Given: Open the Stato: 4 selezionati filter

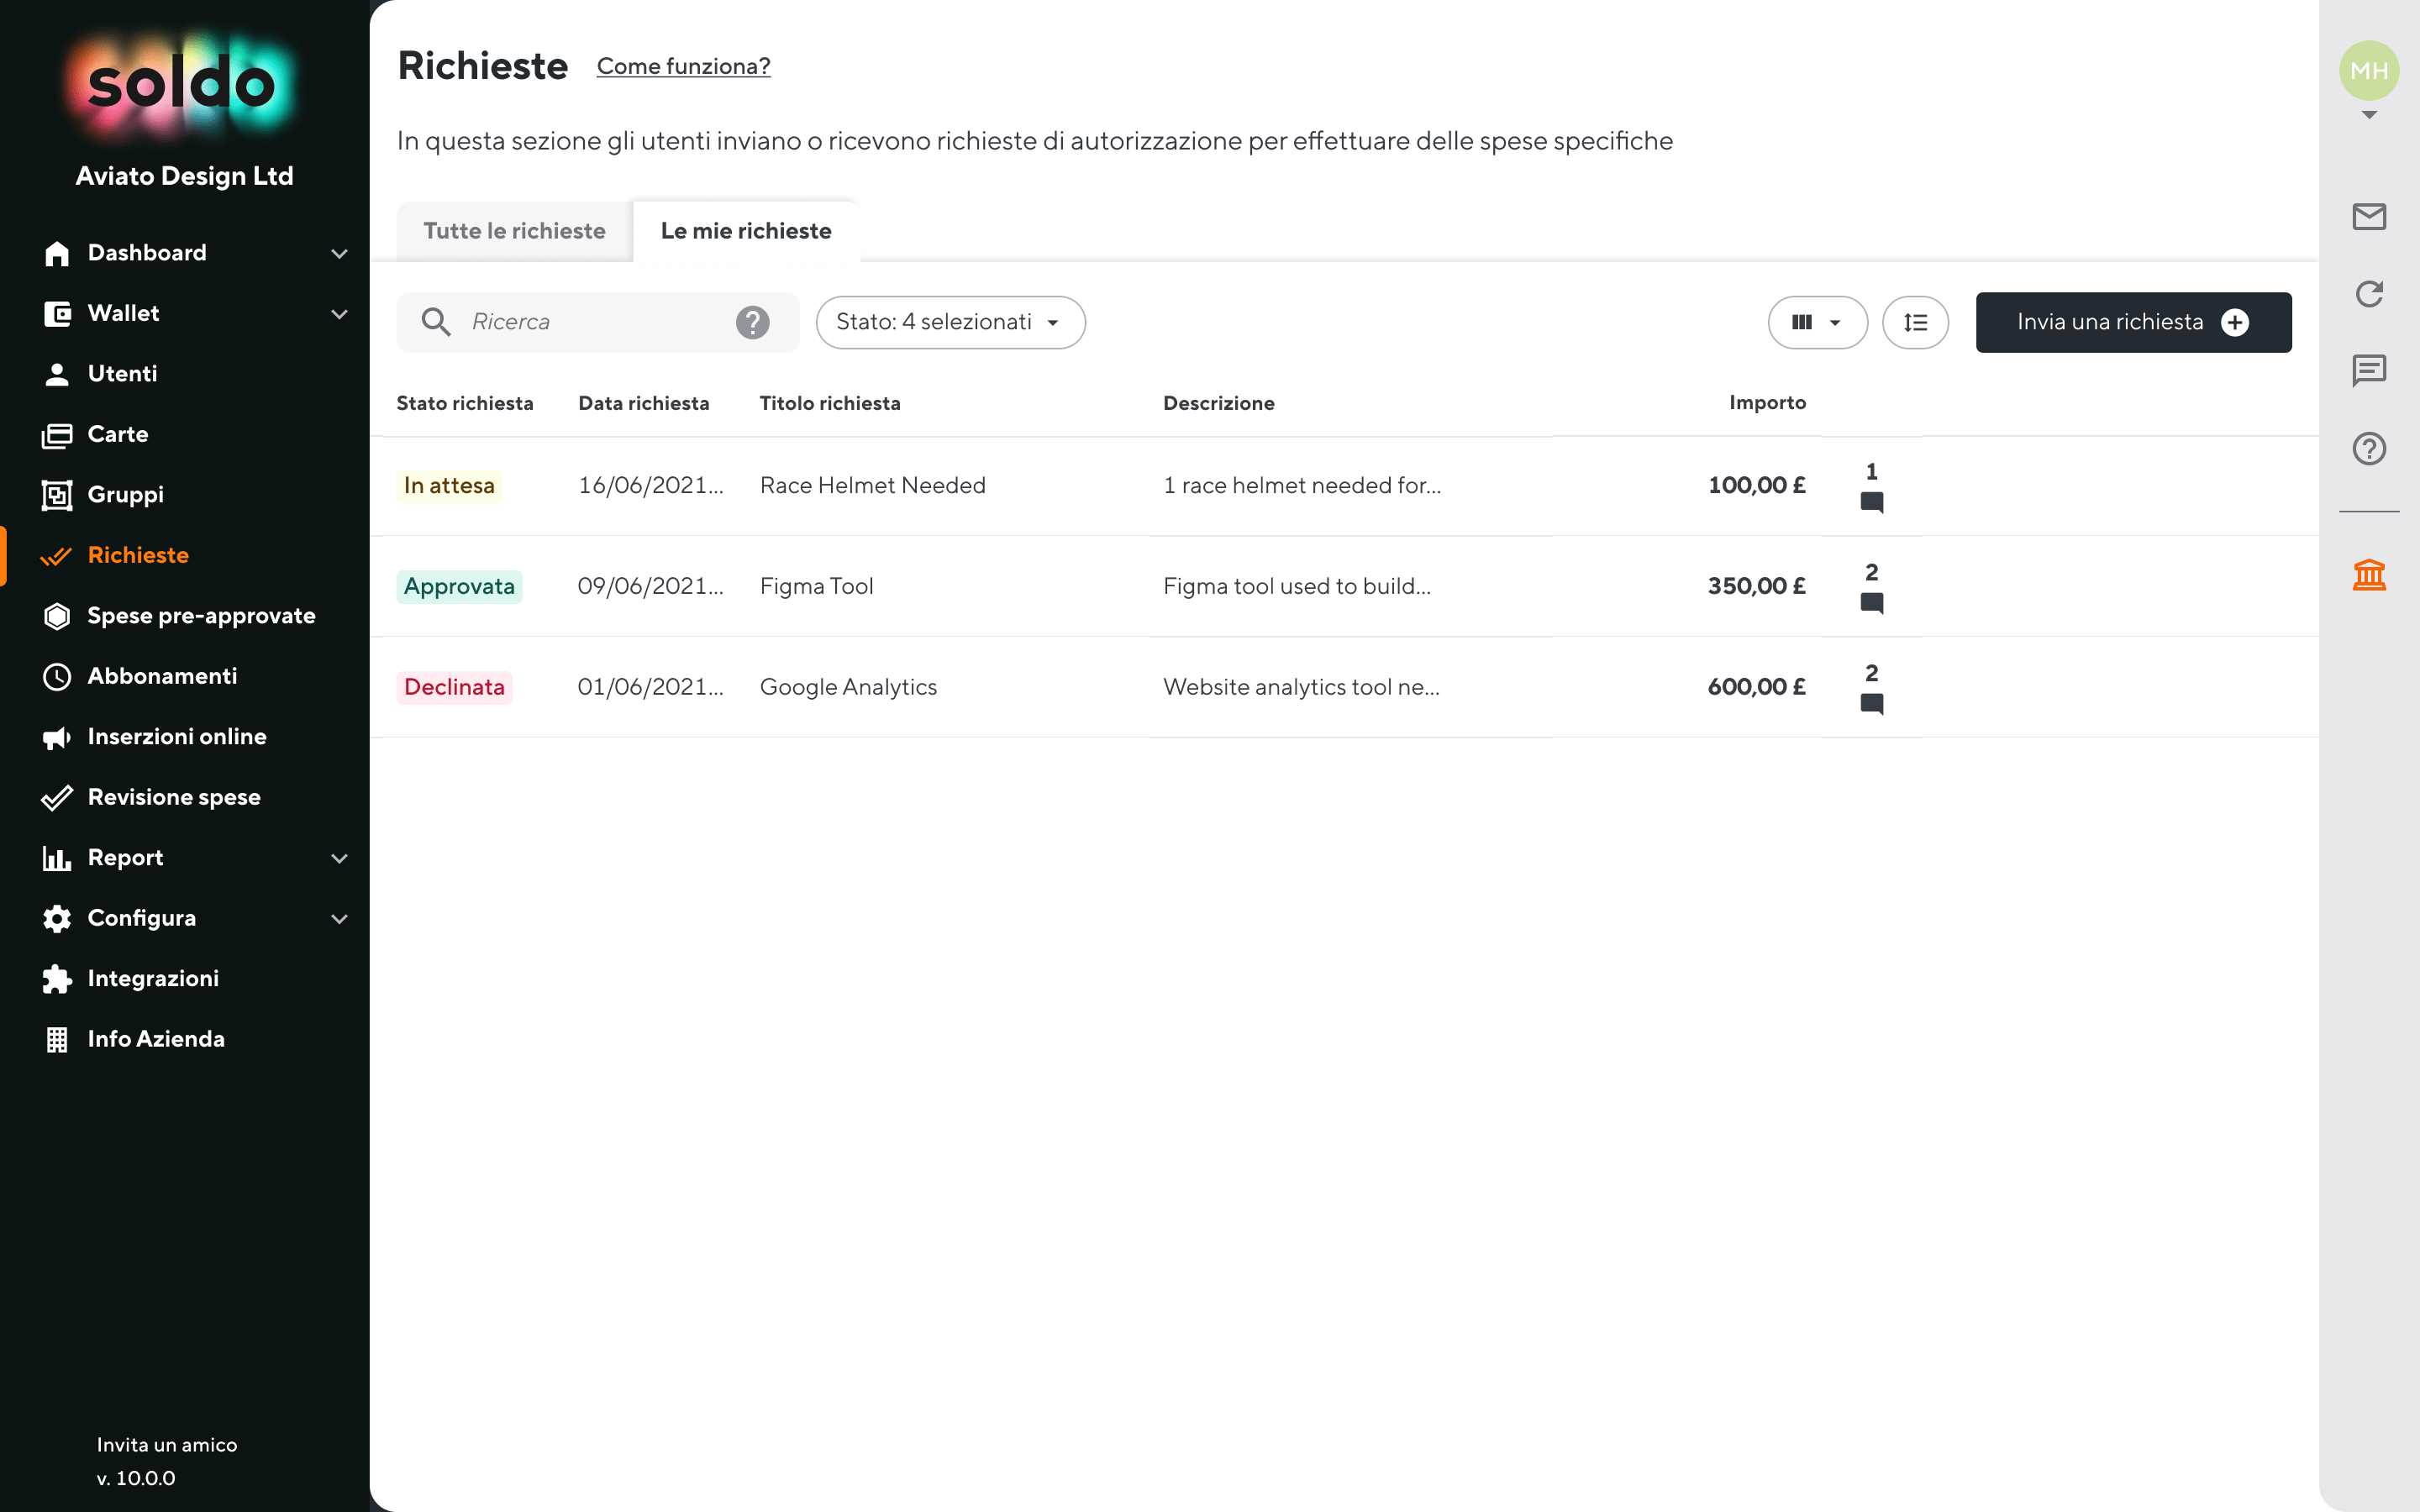Looking at the screenshot, I should pyautogui.click(x=949, y=322).
